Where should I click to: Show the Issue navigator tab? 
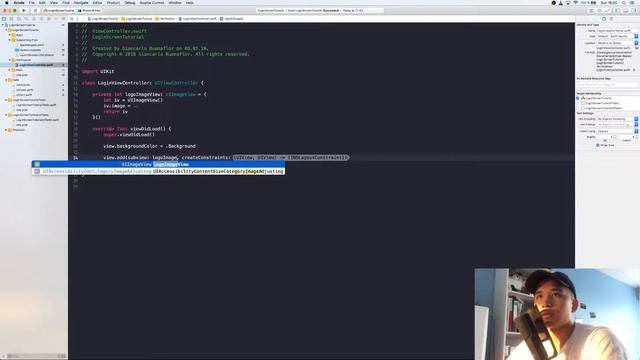point(34,19)
